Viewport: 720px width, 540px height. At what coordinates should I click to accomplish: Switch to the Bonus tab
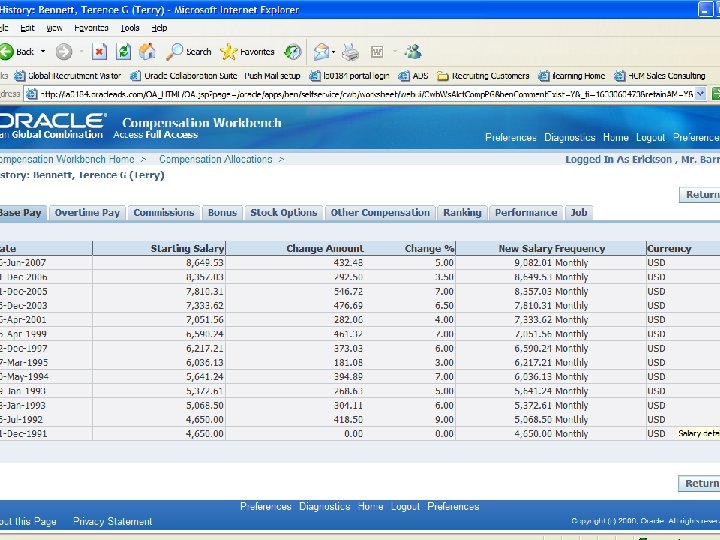point(222,213)
